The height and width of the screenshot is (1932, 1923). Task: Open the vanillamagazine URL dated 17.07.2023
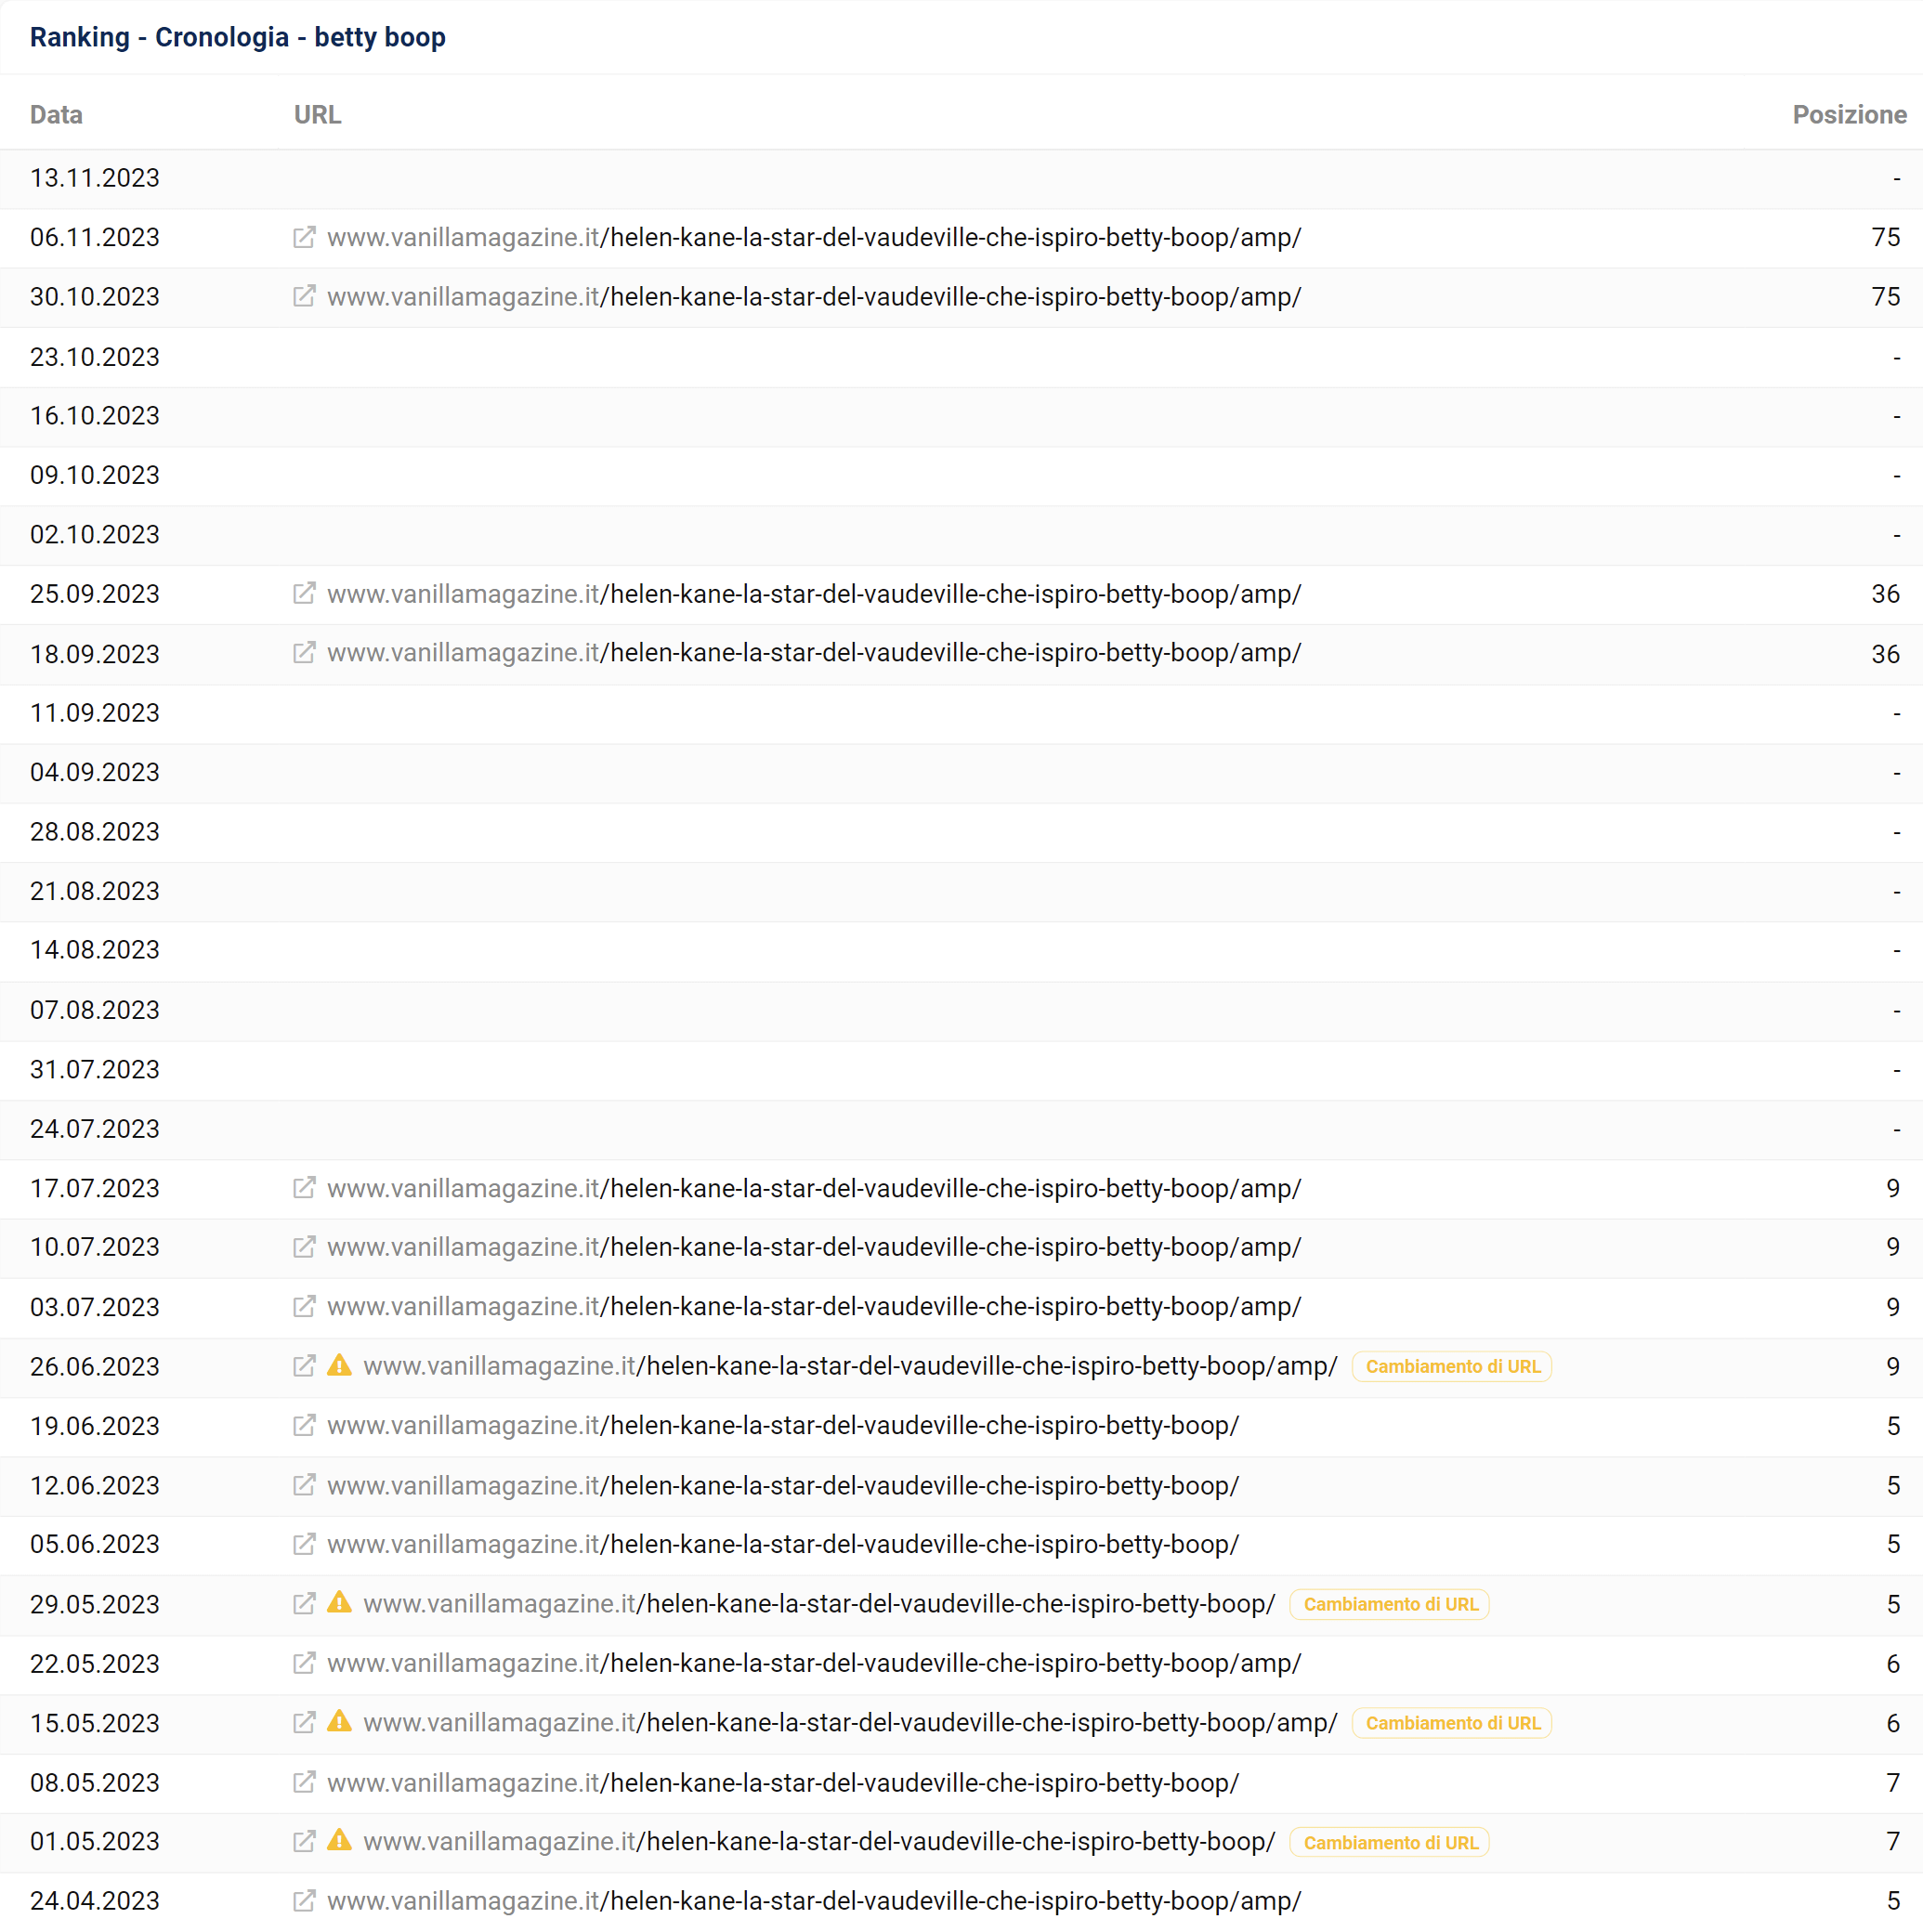tap(814, 1188)
